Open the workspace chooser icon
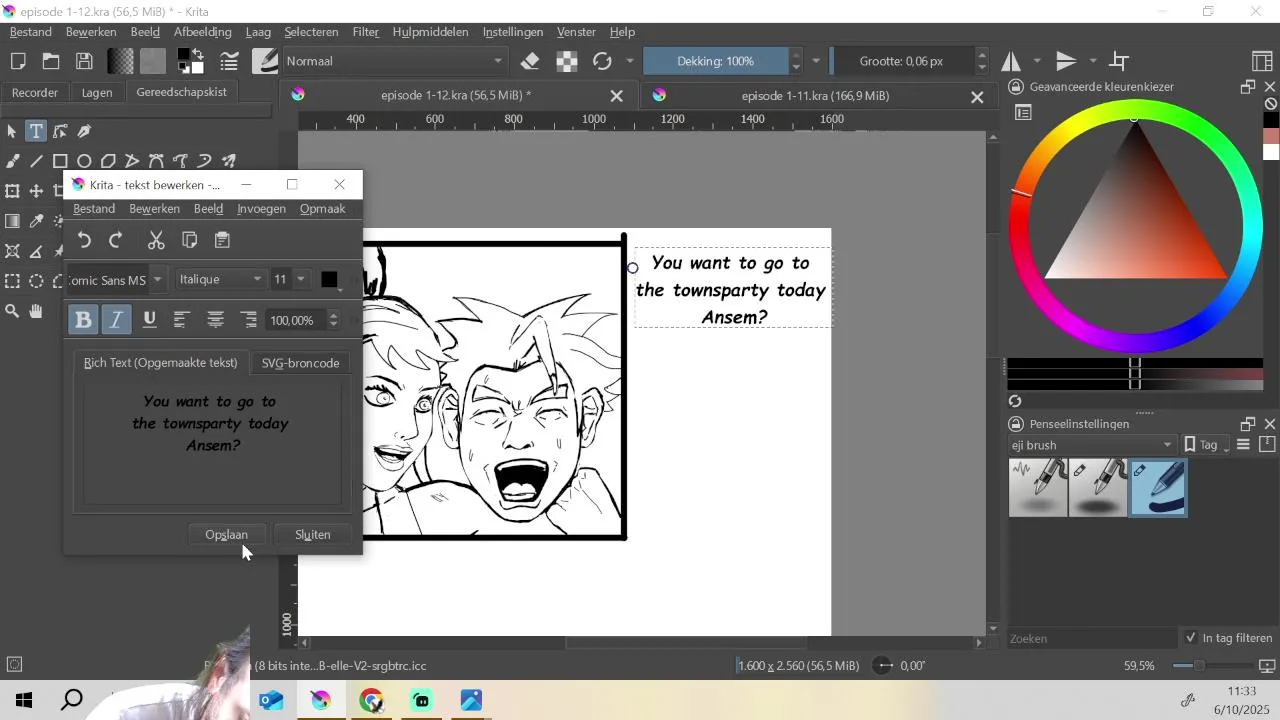 tap(1263, 61)
